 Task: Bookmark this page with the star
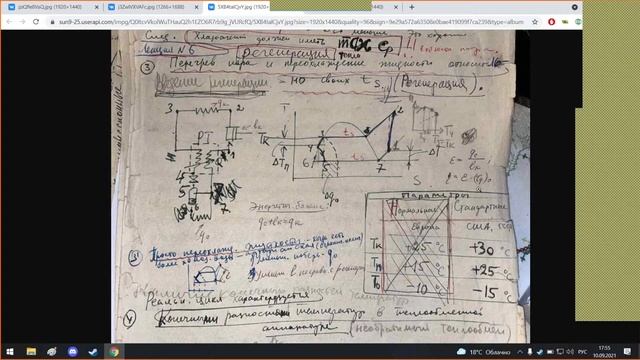[x=535, y=22]
